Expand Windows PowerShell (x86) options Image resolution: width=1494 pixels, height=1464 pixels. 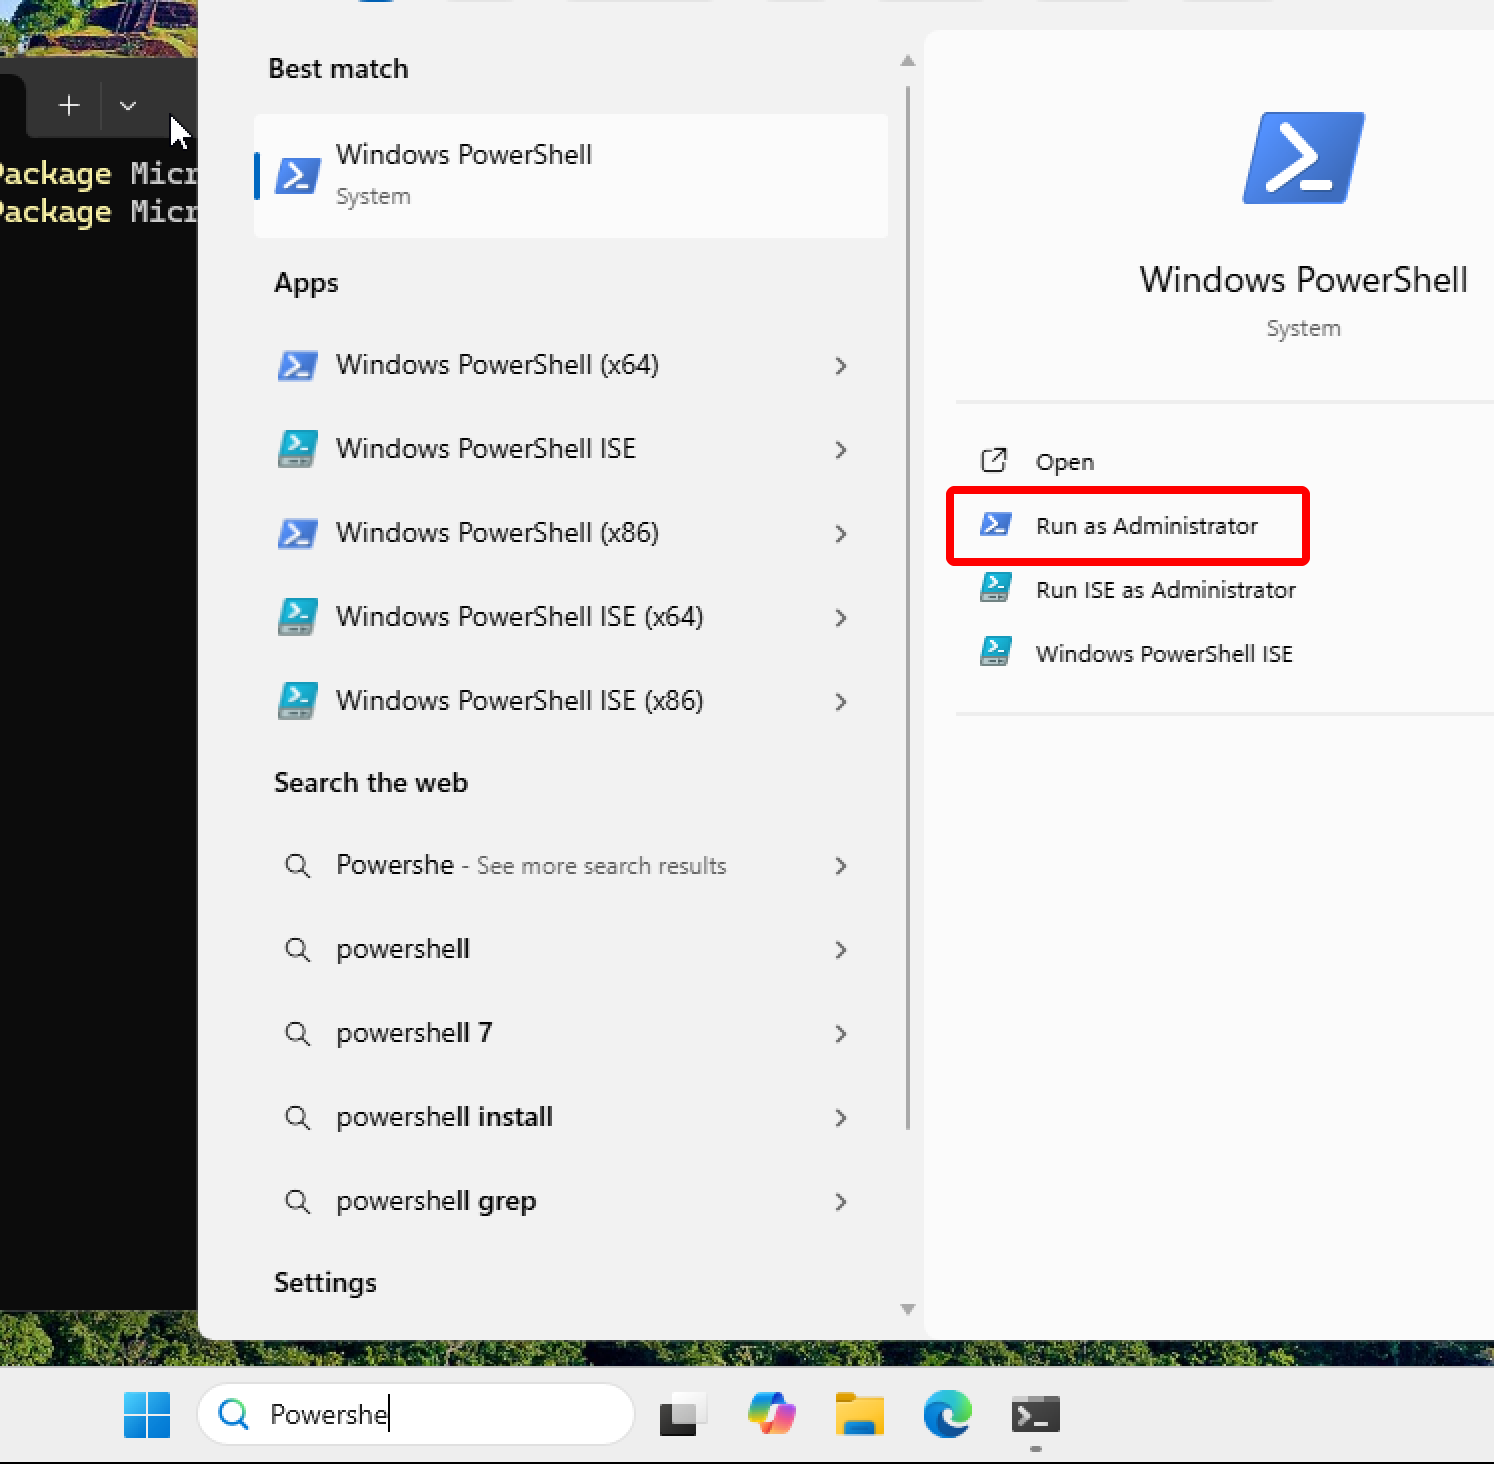[841, 533]
